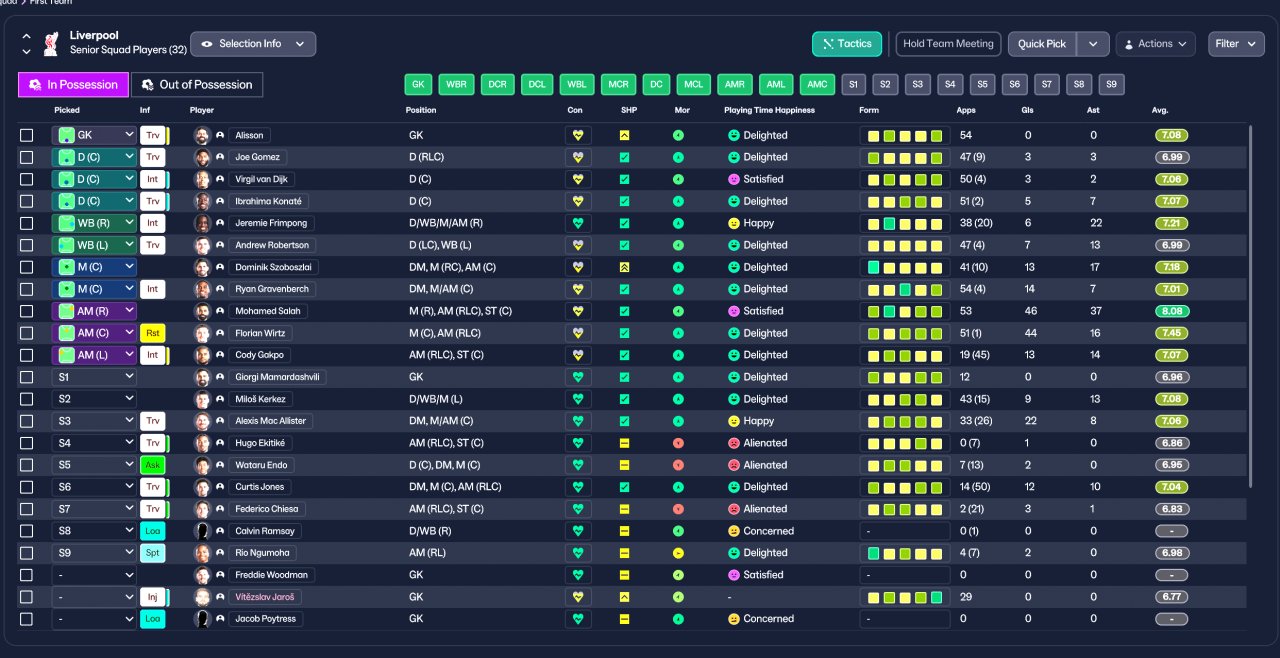Click Freddie Woodman's satisfied face icon
Screen dimensions: 1280x658
tap(733, 575)
